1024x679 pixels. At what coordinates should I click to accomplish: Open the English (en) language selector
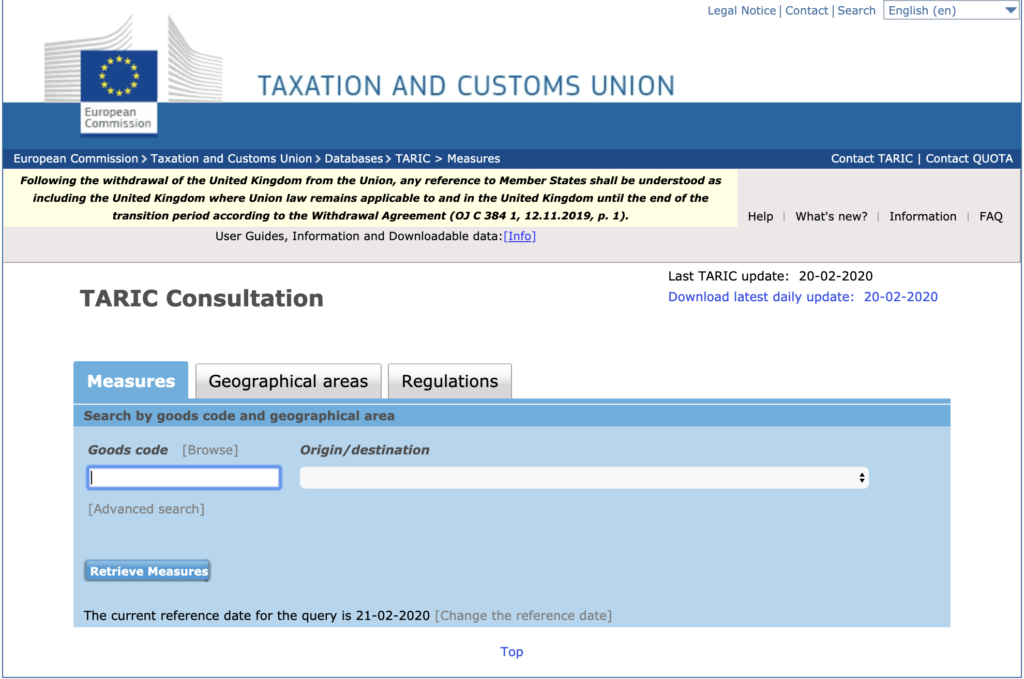pos(949,10)
